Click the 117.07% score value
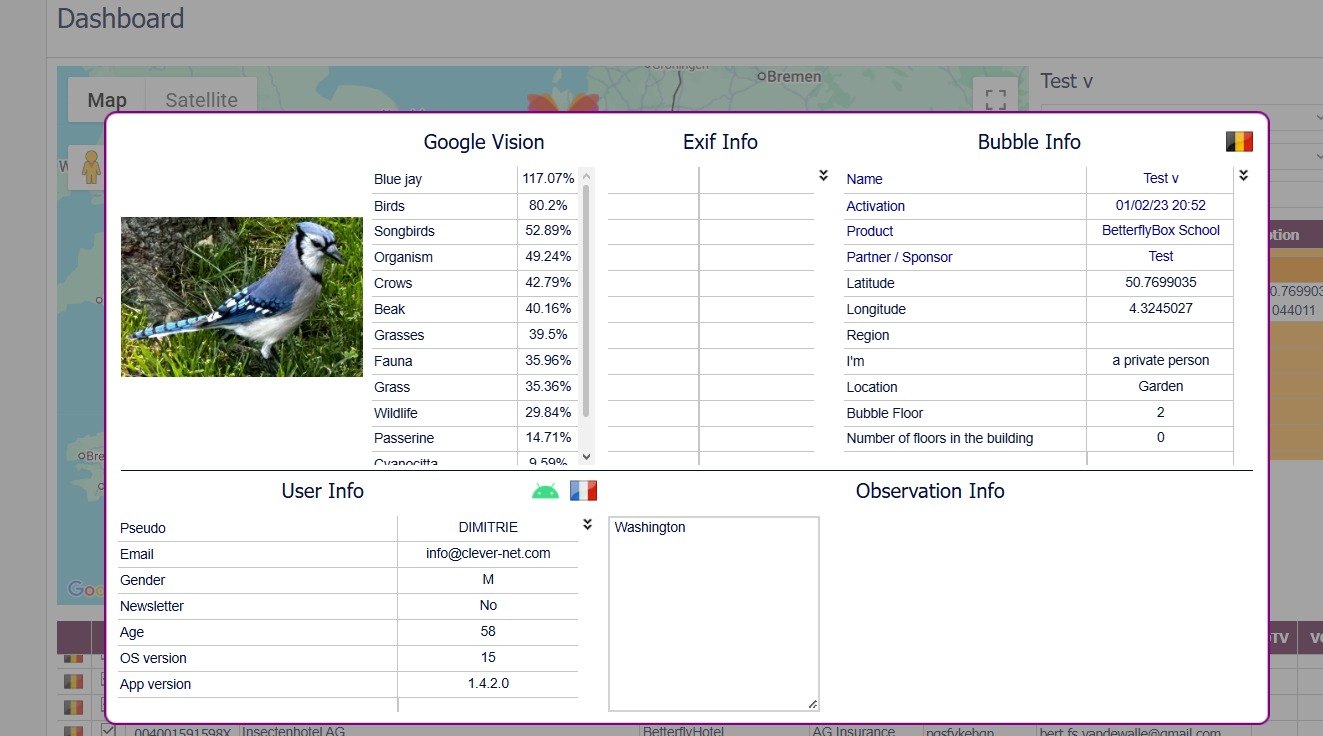The height and width of the screenshot is (736, 1323). coord(548,178)
